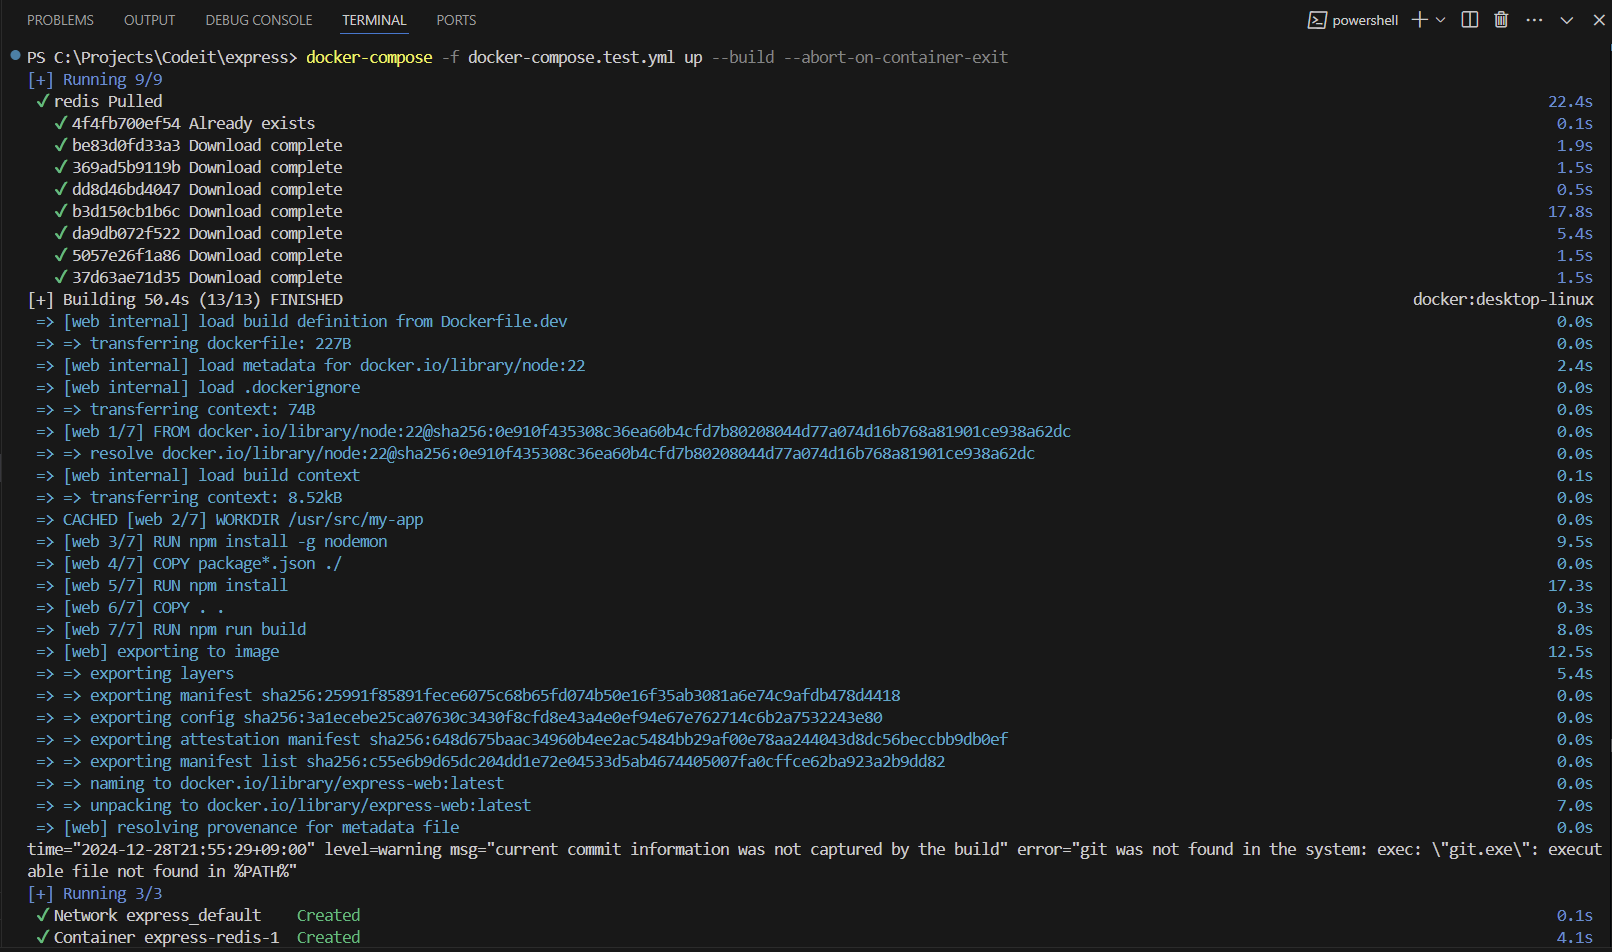Click "Building 50.4s (13/13) FINISHED" line

pos(185,299)
